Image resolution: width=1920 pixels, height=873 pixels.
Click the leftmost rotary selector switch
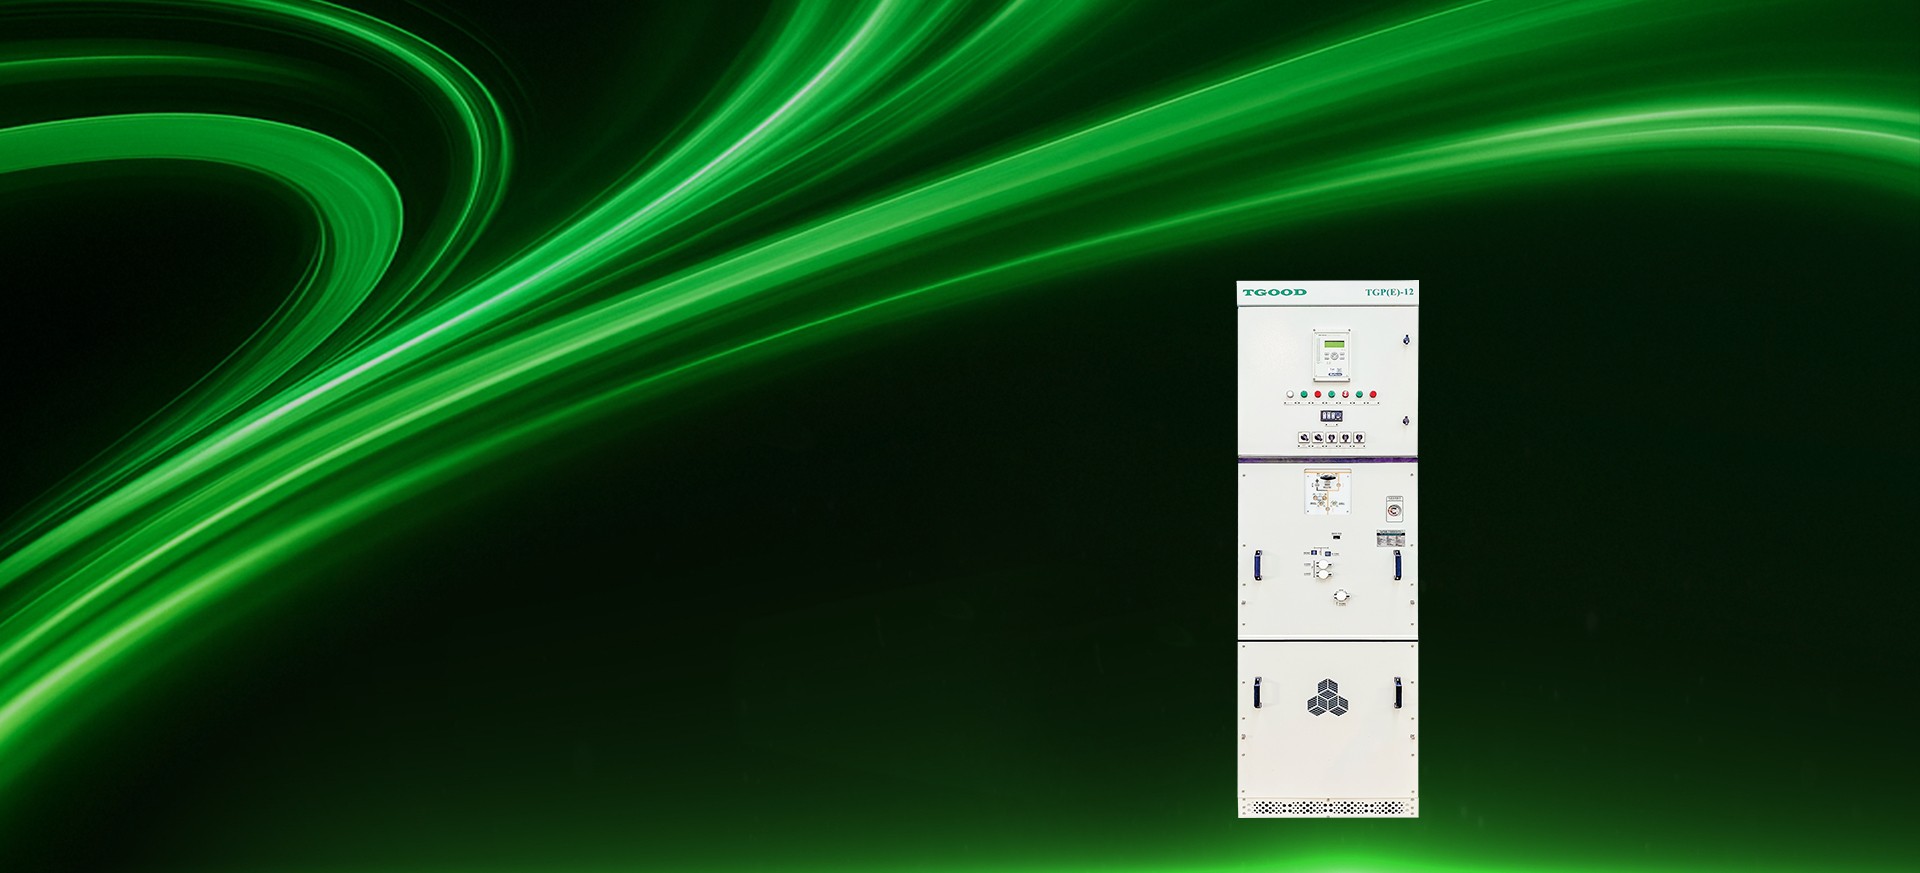tap(1304, 438)
